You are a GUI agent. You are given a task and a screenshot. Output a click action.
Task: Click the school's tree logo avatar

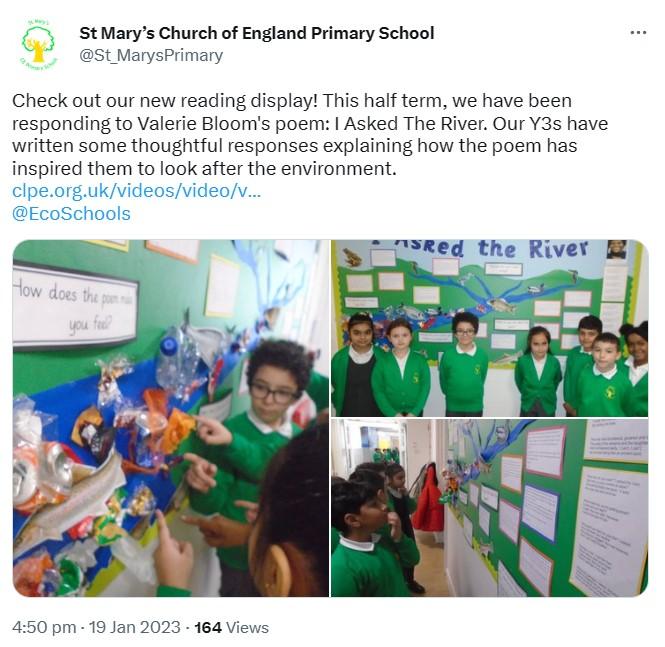38,45
